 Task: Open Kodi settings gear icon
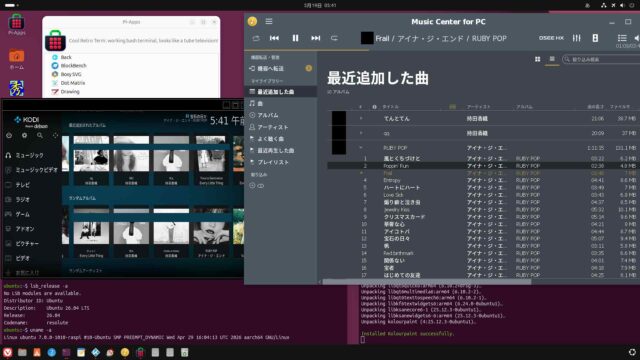coord(24,136)
